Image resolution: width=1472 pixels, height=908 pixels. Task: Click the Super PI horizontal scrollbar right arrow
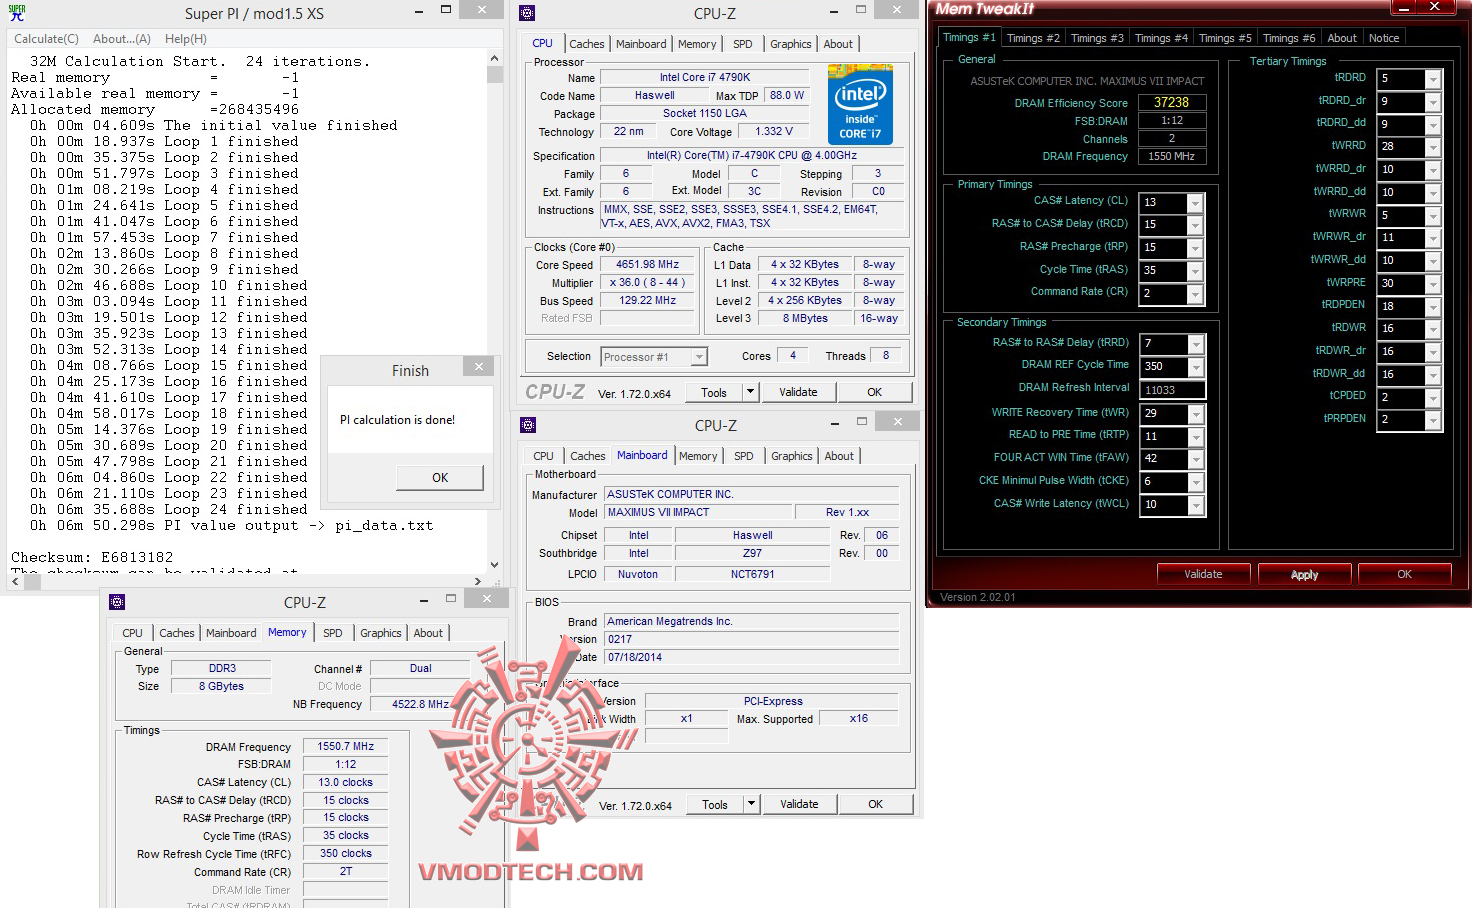pos(478,580)
